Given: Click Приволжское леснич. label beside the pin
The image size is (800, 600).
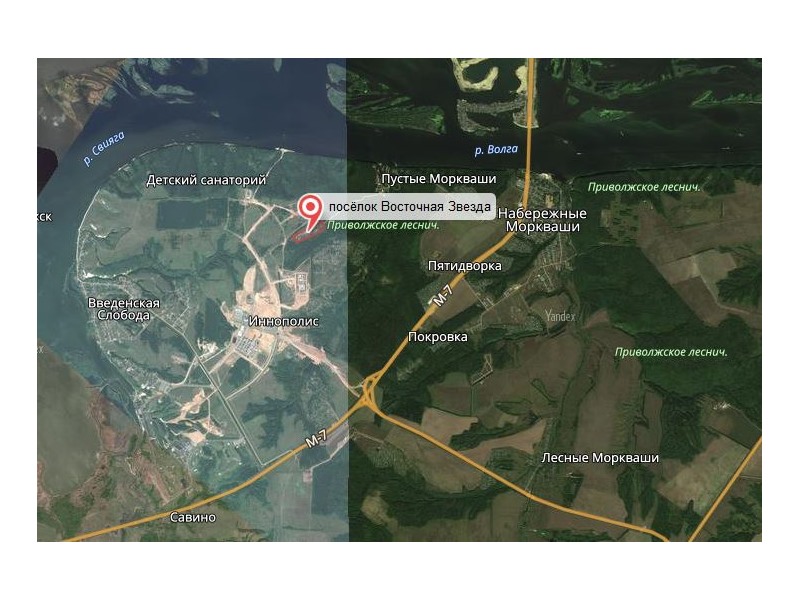Looking at the screenshot, I should 383,225.
